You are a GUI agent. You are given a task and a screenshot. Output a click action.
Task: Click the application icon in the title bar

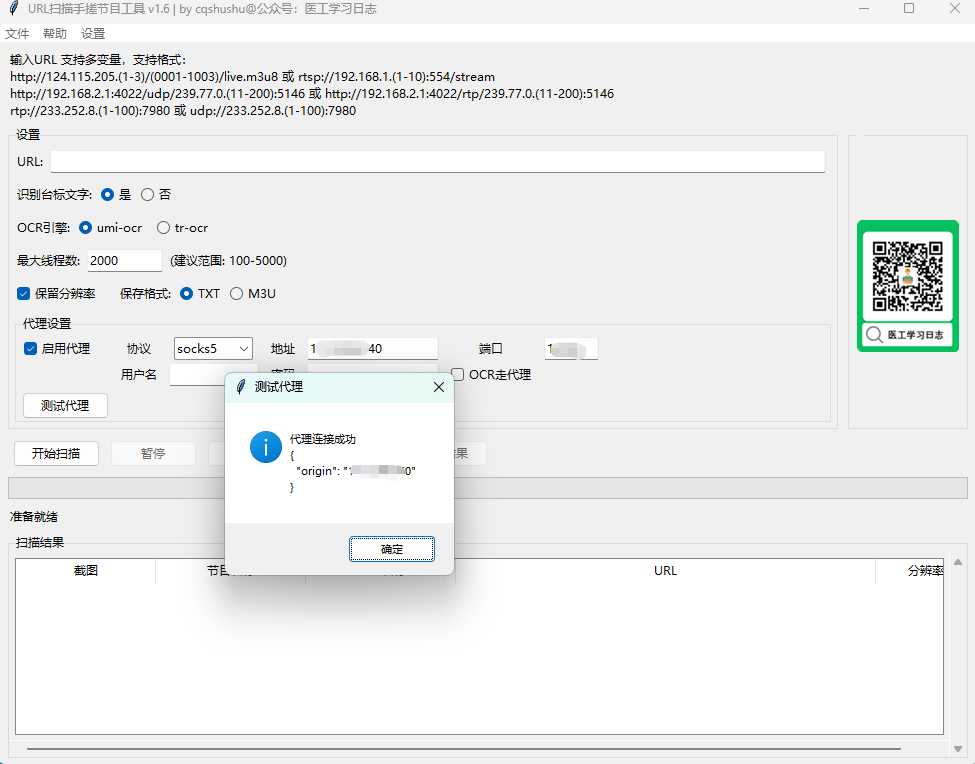coord(14,10)
